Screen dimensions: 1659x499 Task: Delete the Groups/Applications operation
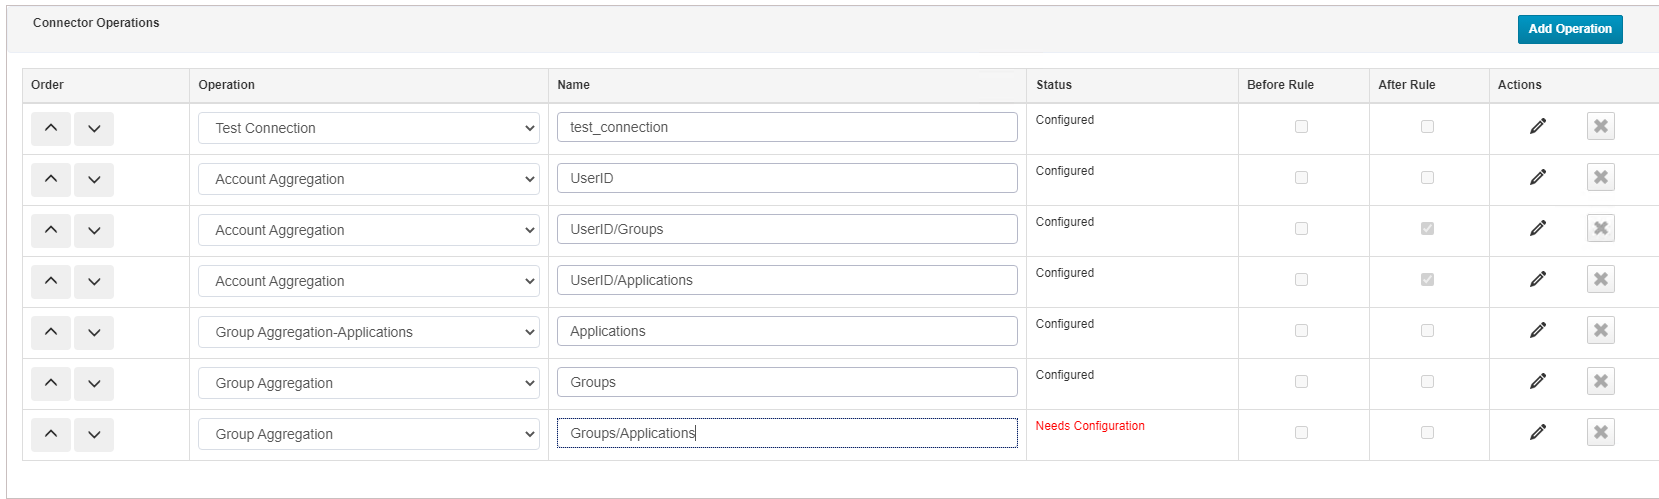point(1600,432)
